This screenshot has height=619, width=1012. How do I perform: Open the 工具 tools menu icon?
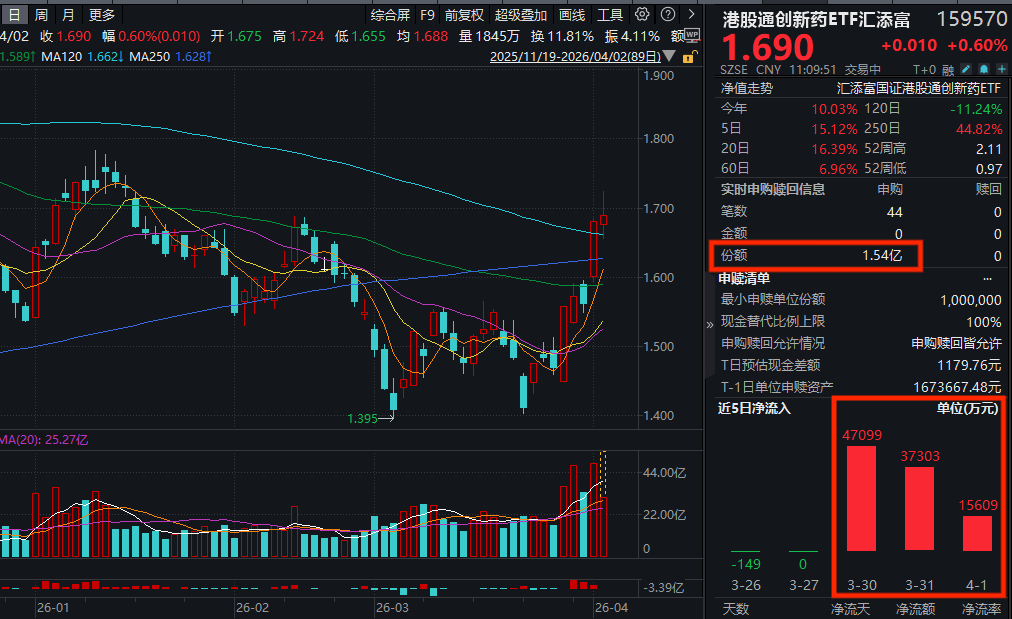click(x=610, y=14)
